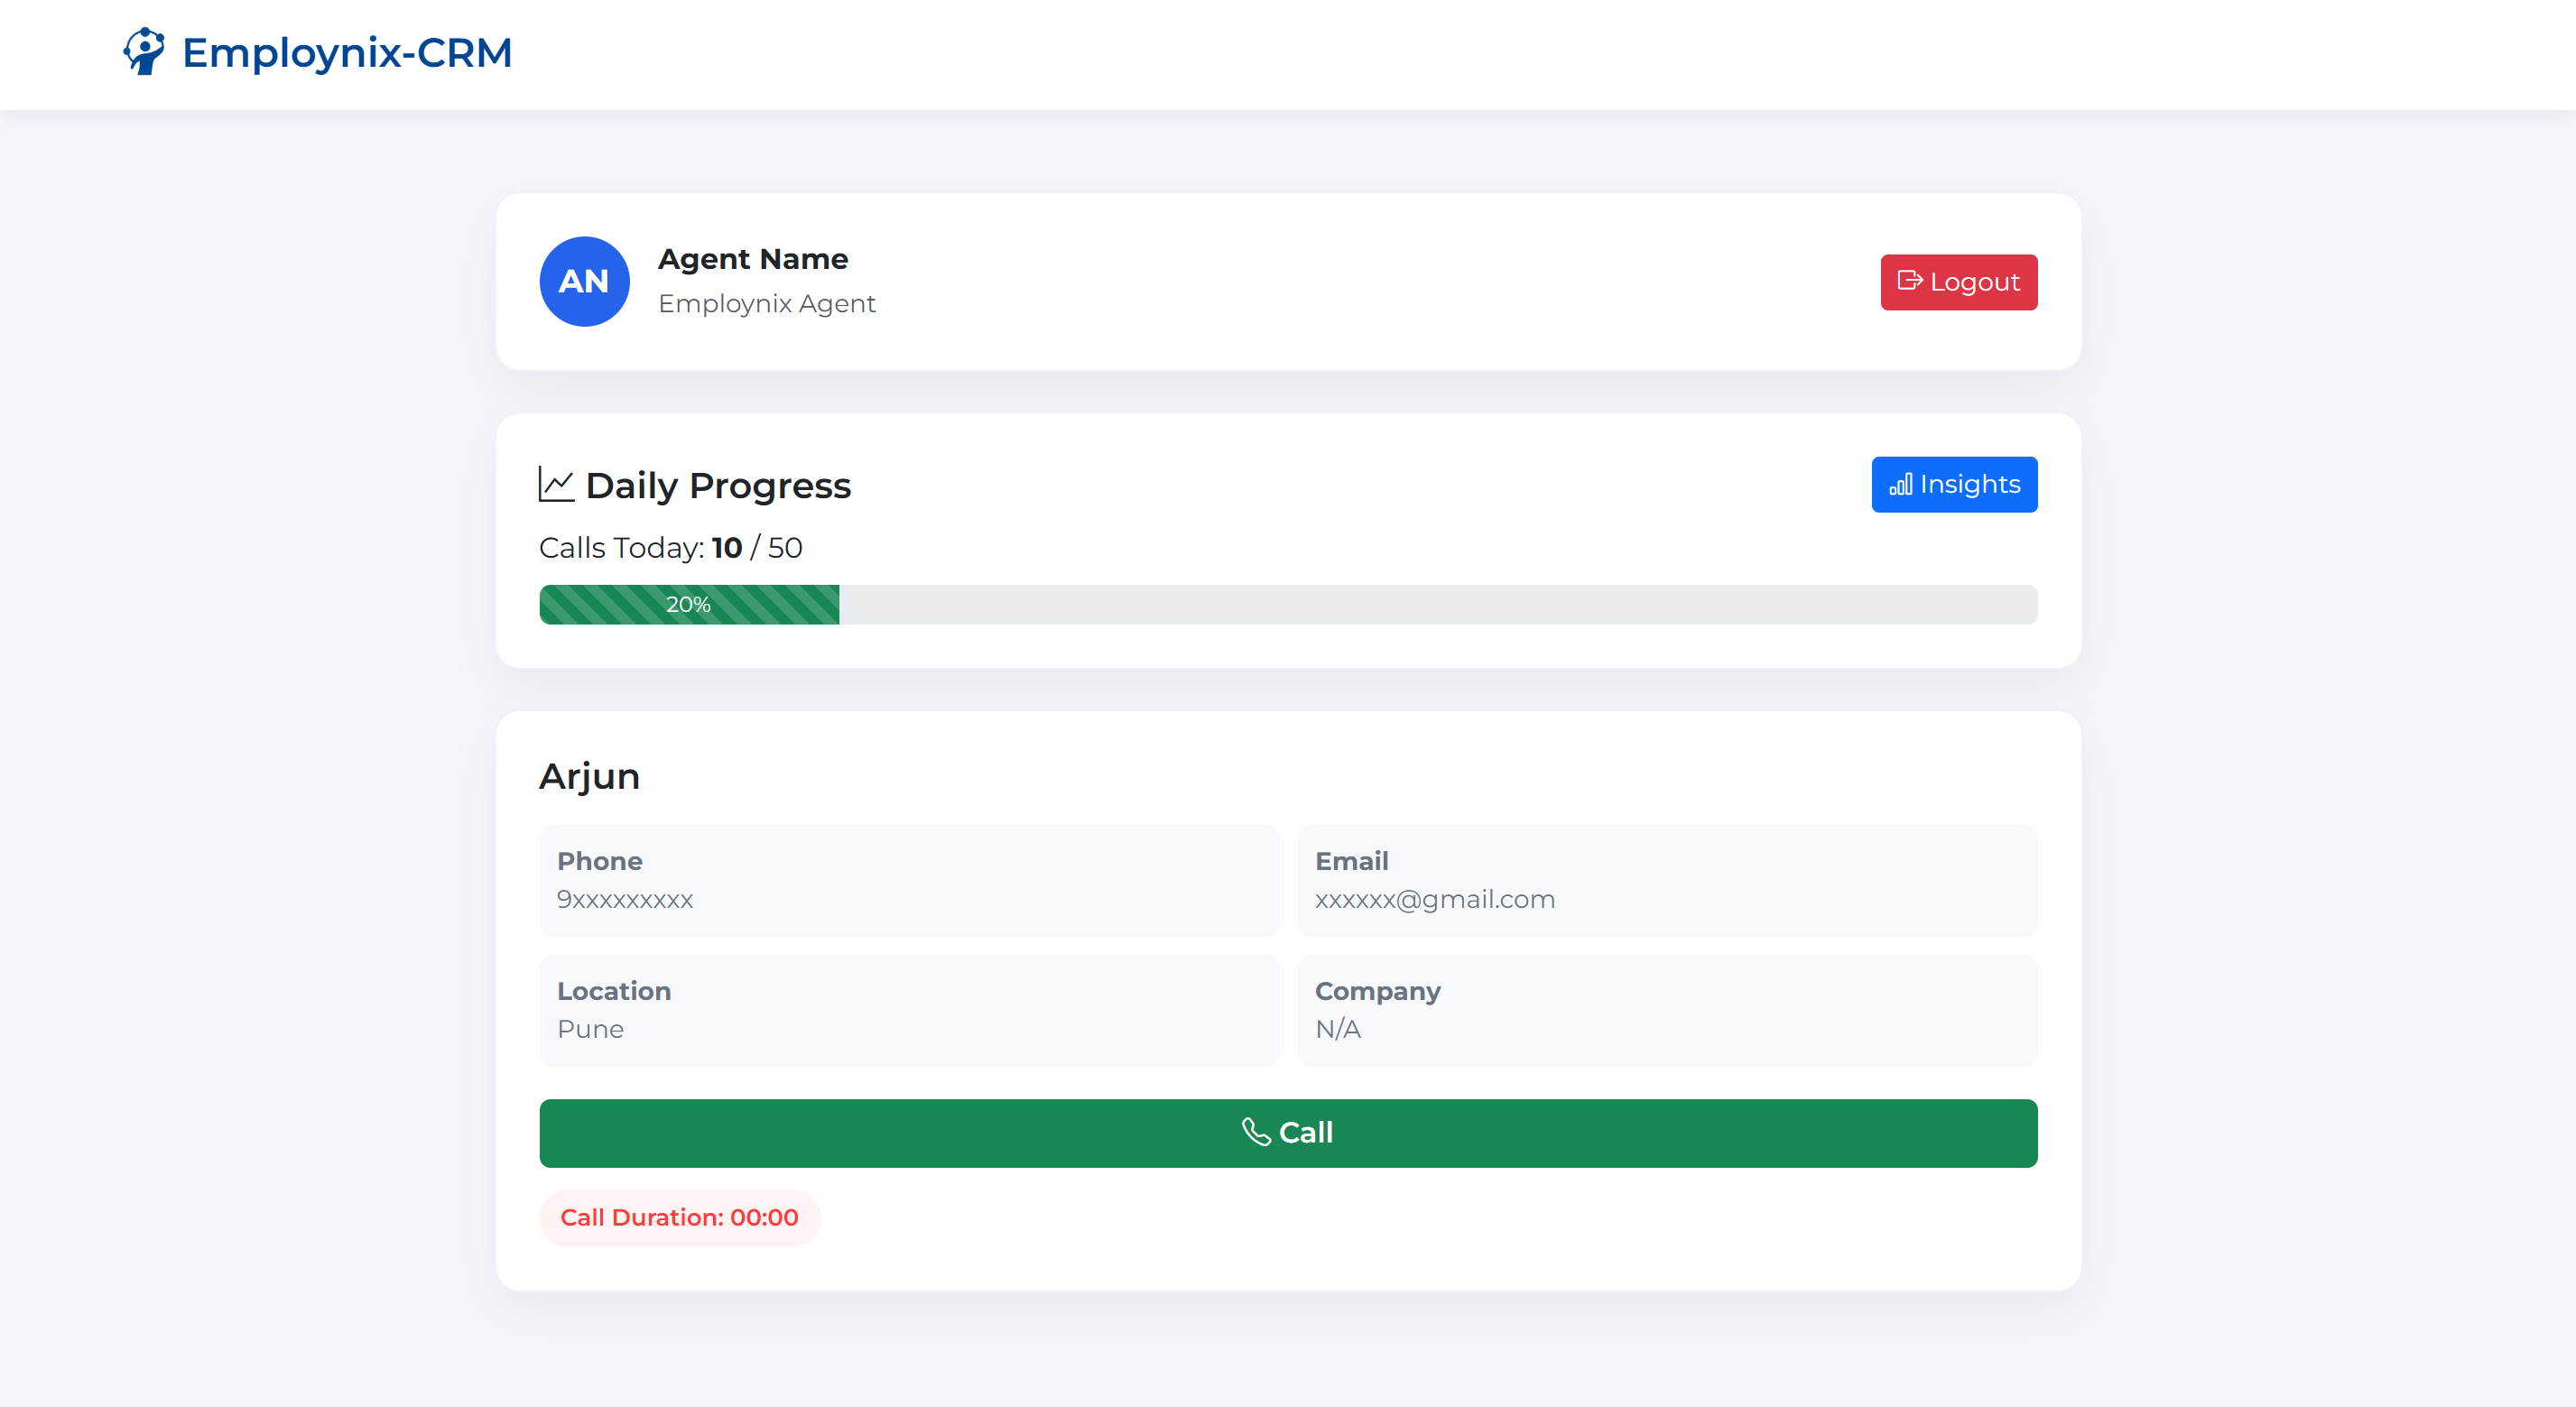Click the Agent Name text

752,259
